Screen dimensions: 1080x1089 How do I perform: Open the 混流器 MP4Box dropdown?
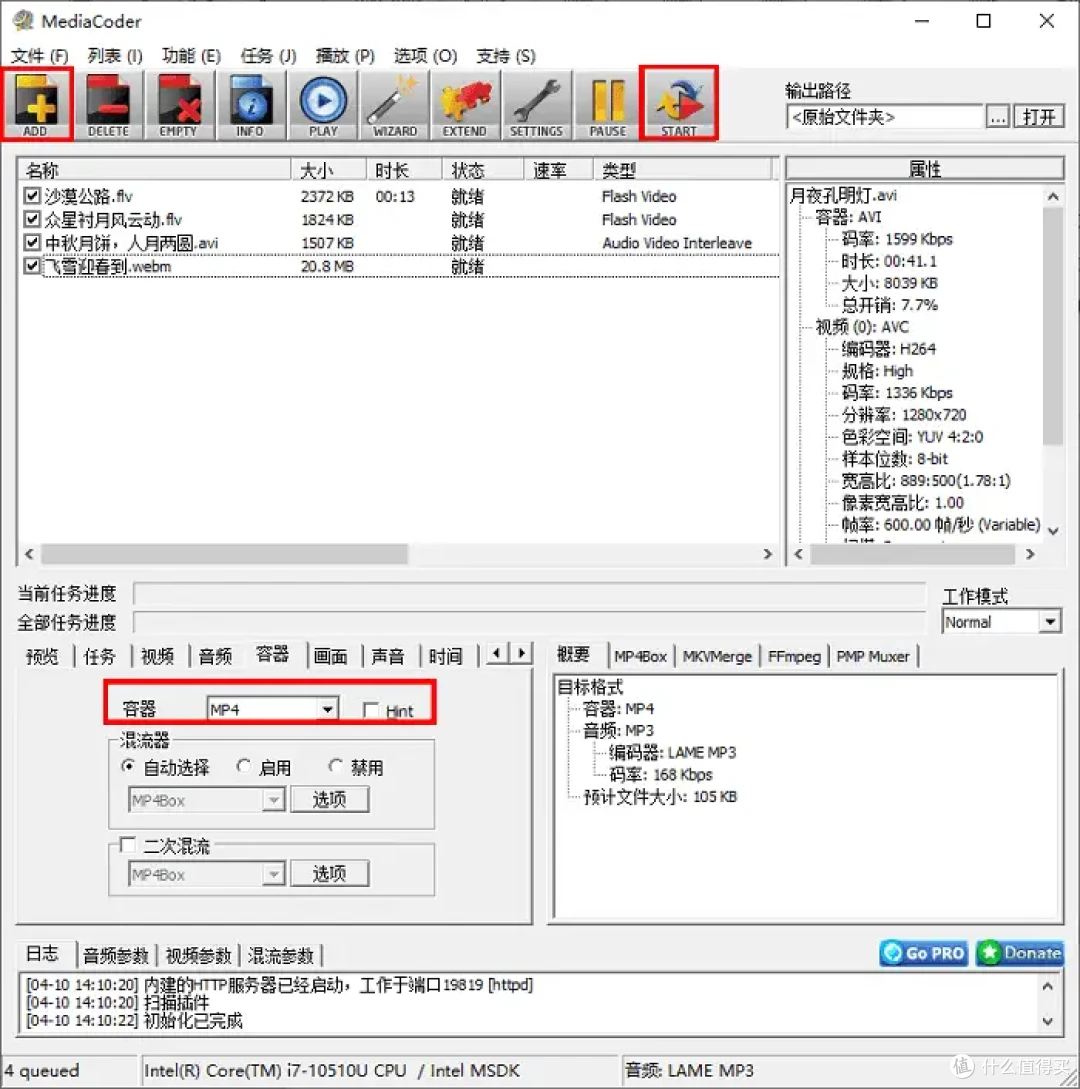point(206,800)
